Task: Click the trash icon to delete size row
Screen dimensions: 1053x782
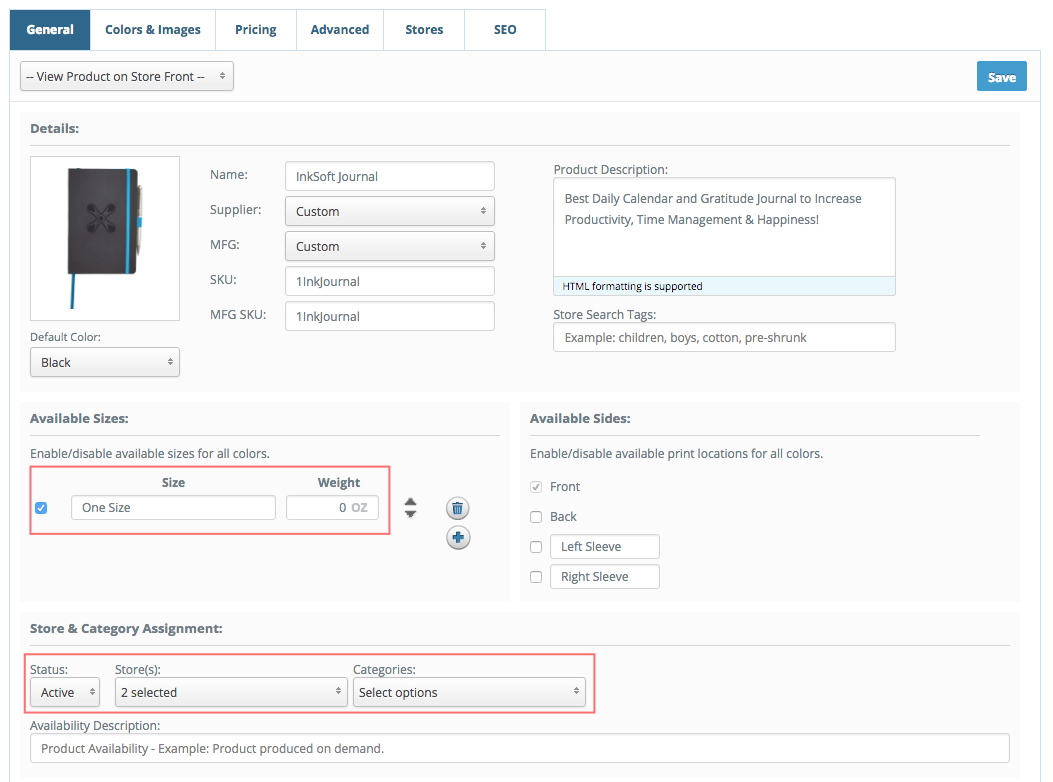Action: [x=457, y=508]
